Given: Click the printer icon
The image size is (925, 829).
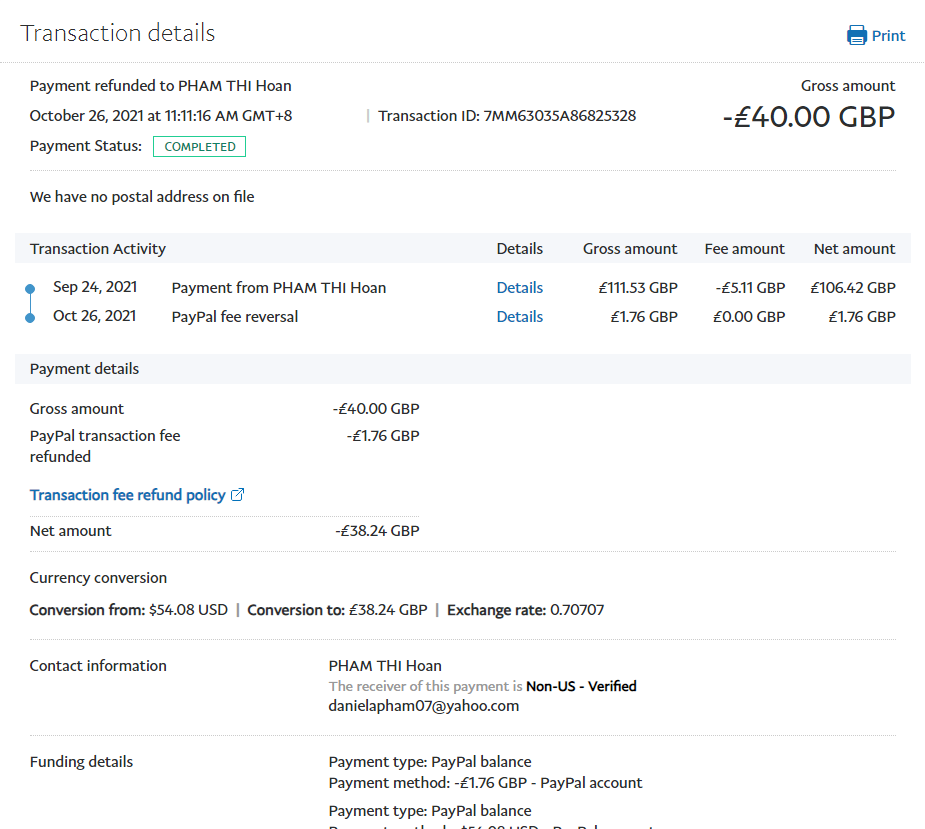Looking at the screenshot, I should [x=857, y=36].
